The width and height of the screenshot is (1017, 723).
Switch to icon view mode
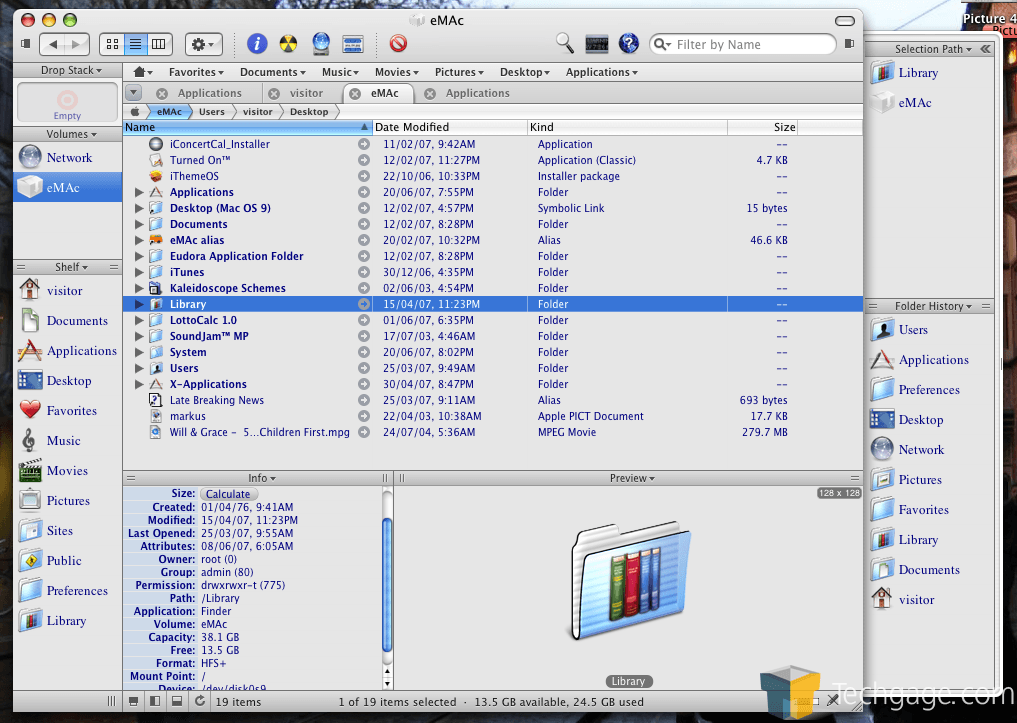tap(112, 44)
